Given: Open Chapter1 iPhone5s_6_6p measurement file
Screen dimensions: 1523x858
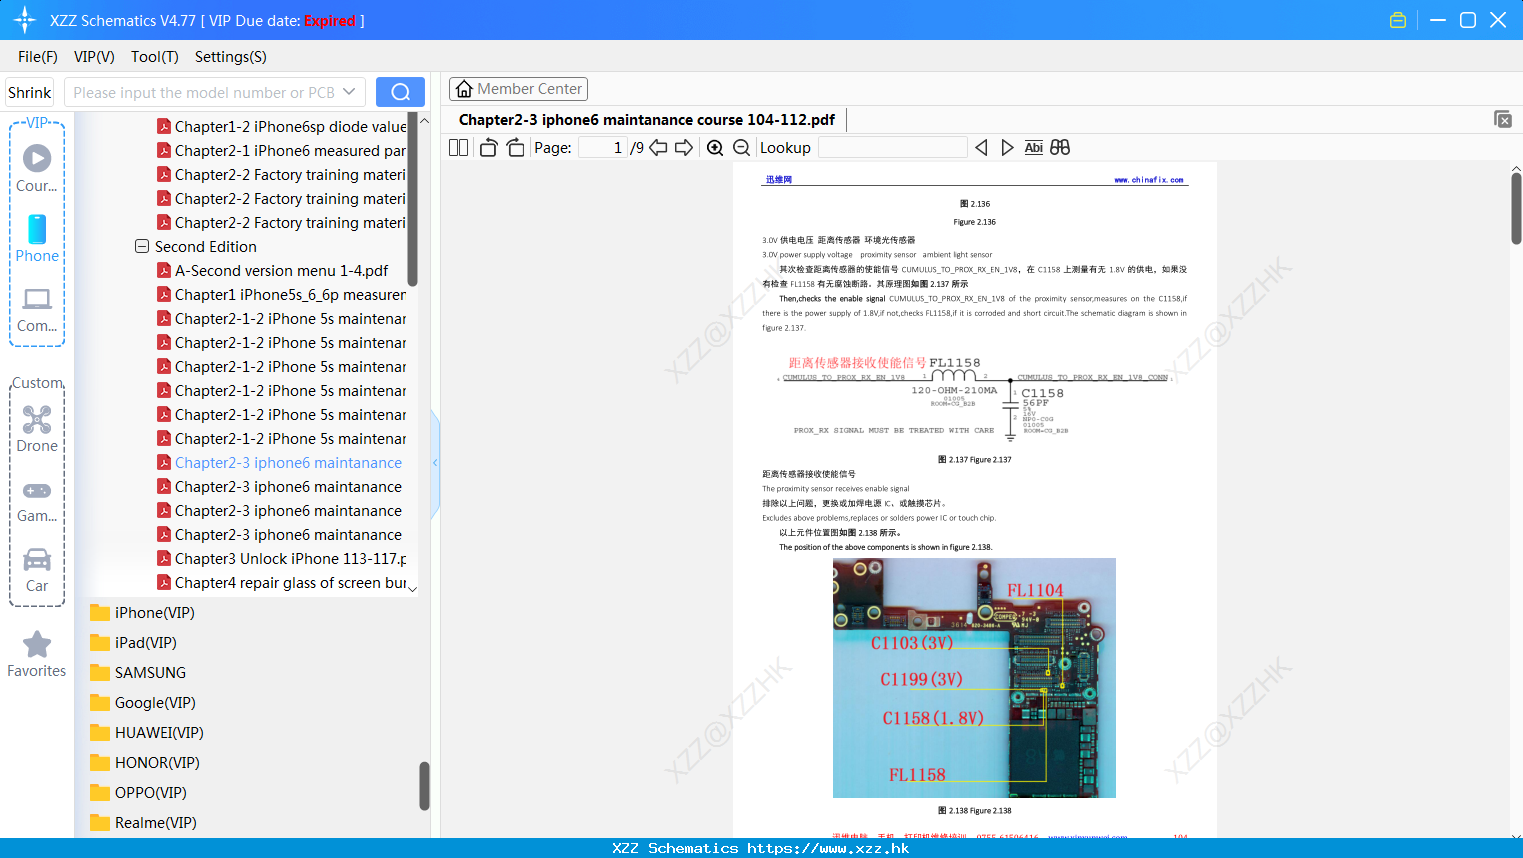Looking at the screenshot, I should click(x=281, y=295).
